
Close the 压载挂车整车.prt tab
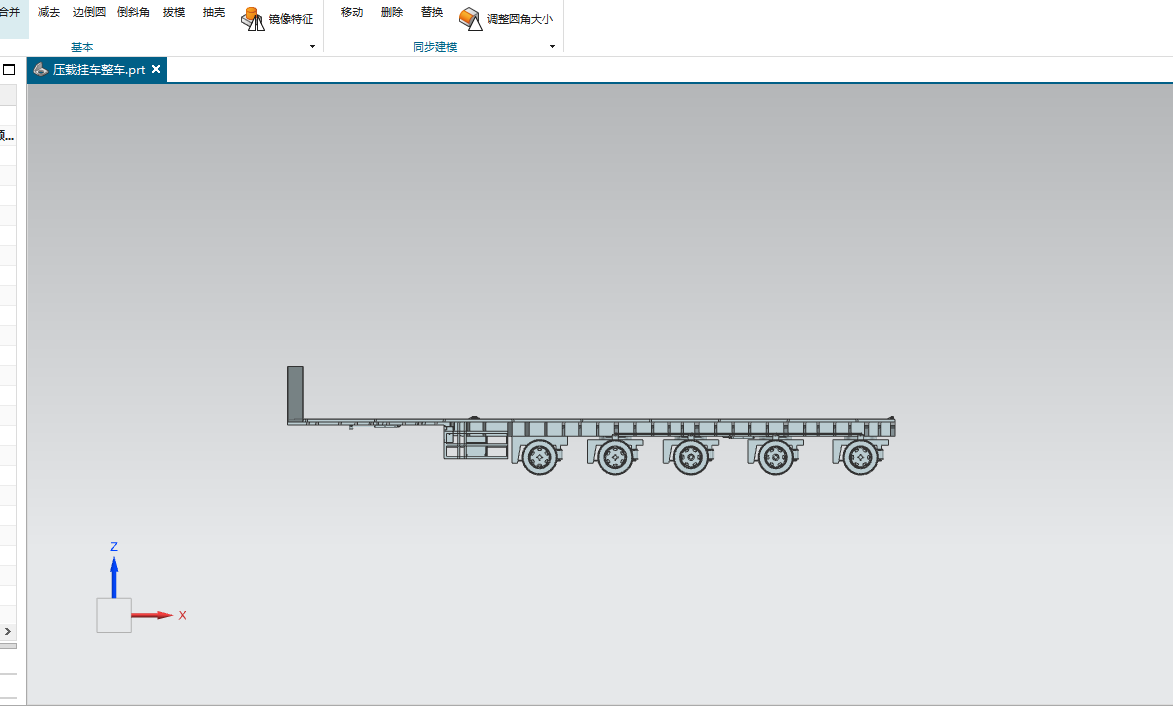point(156,69)
